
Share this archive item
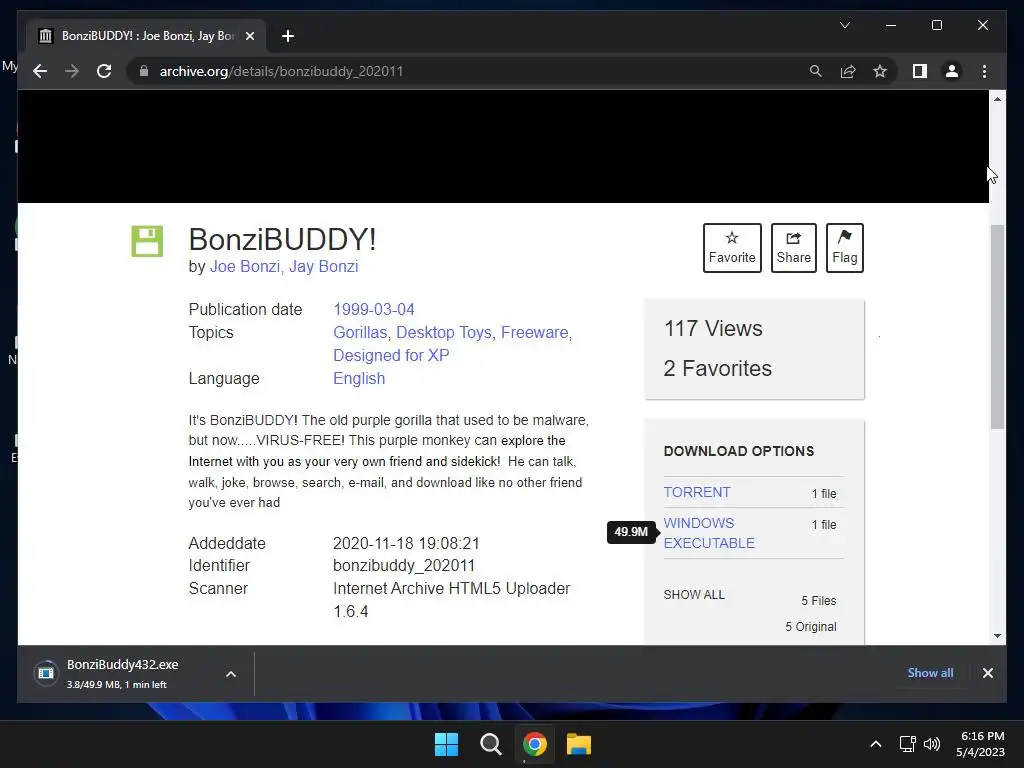pyautogui.click(x=793, y=248)
